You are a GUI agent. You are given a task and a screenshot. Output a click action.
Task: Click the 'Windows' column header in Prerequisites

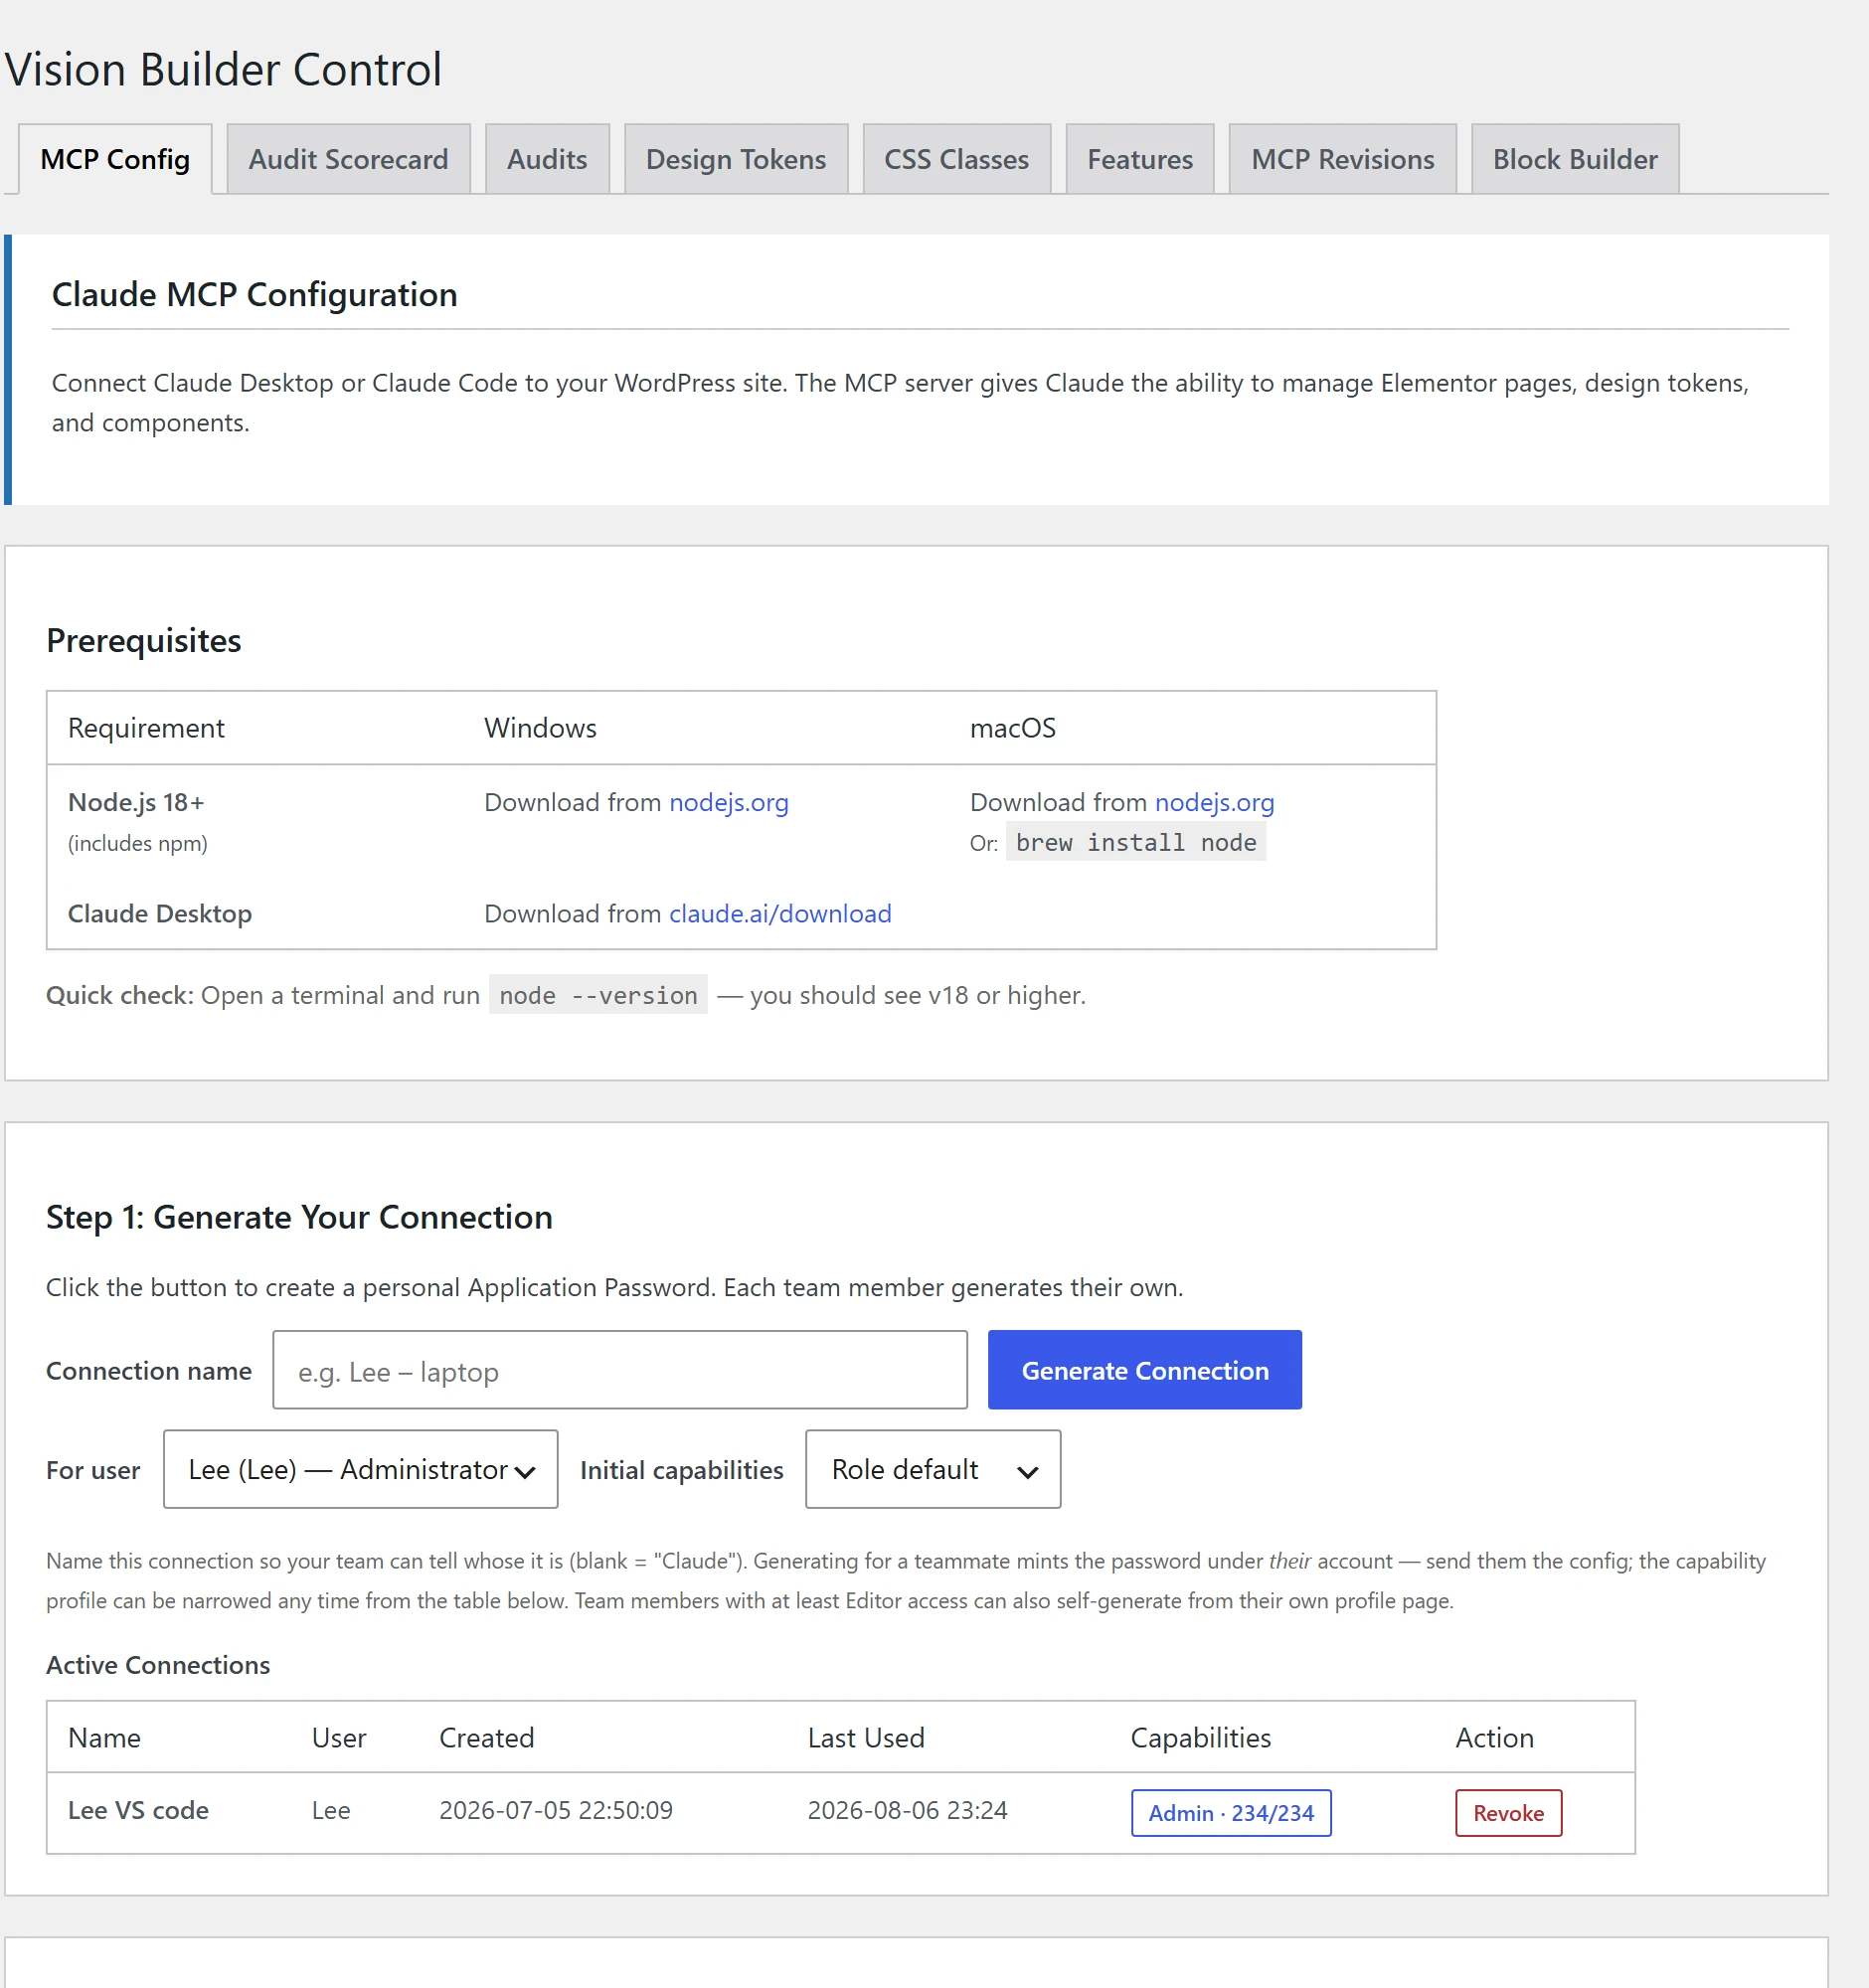540,728
